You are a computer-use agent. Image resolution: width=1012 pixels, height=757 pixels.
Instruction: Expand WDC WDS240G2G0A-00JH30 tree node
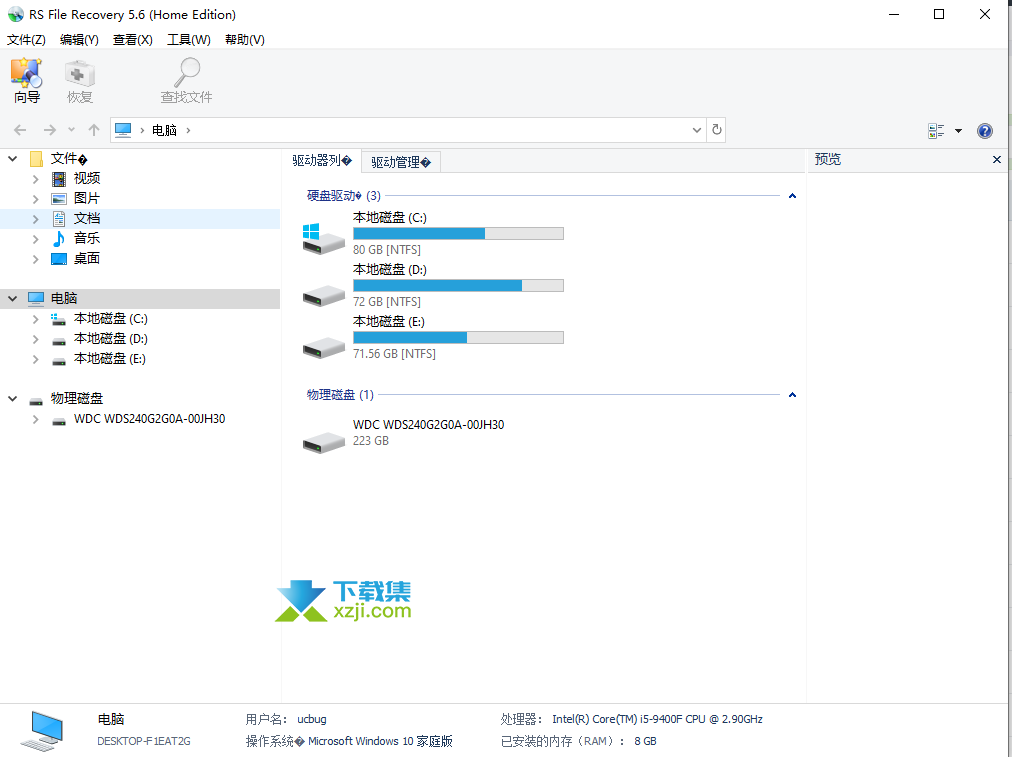35,419
